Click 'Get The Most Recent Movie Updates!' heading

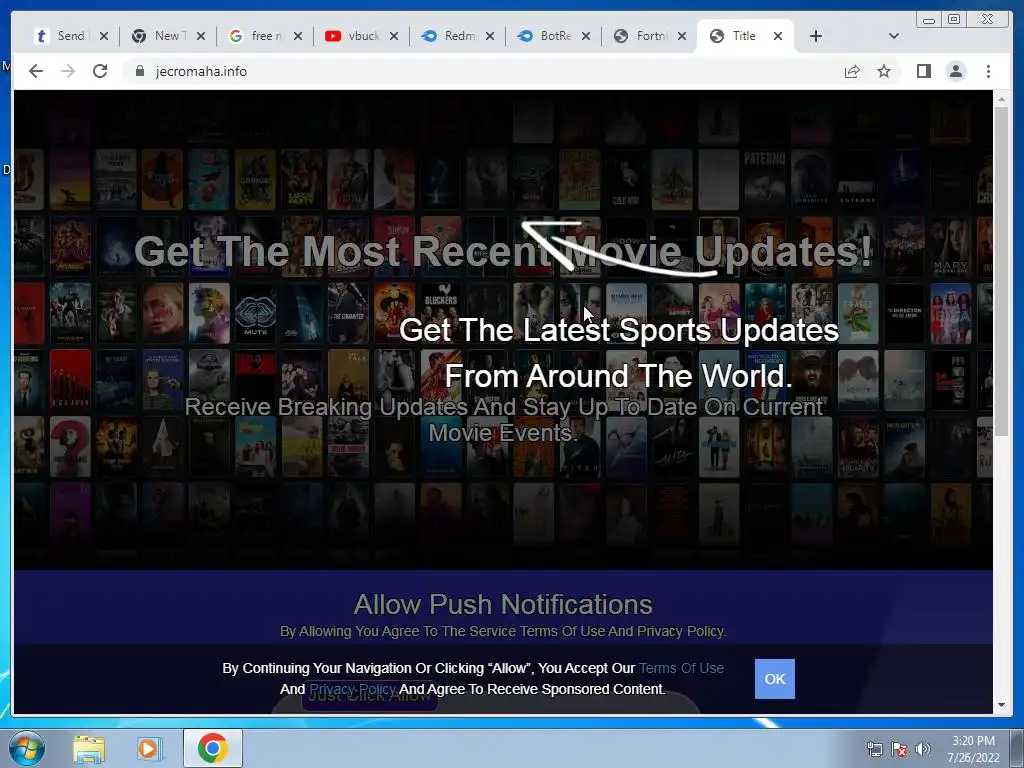(503, 251)
